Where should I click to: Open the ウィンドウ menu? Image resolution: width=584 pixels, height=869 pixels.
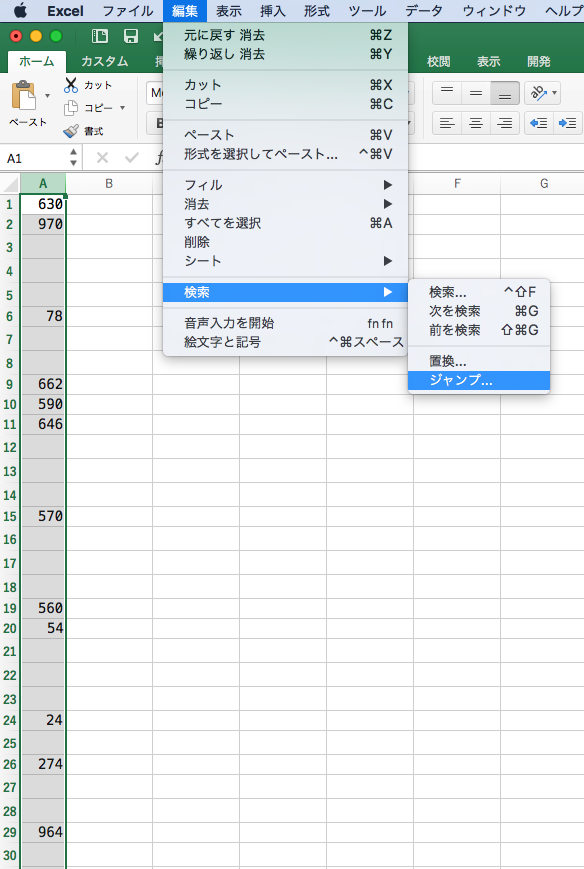pyautogui.click(x=494, y=11)
